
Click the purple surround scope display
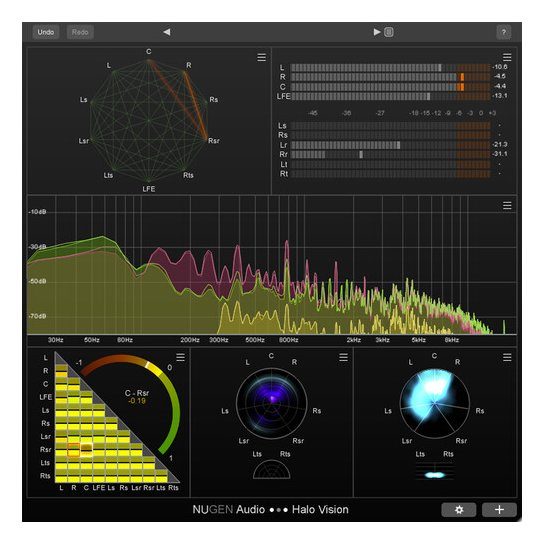[272, 403]
